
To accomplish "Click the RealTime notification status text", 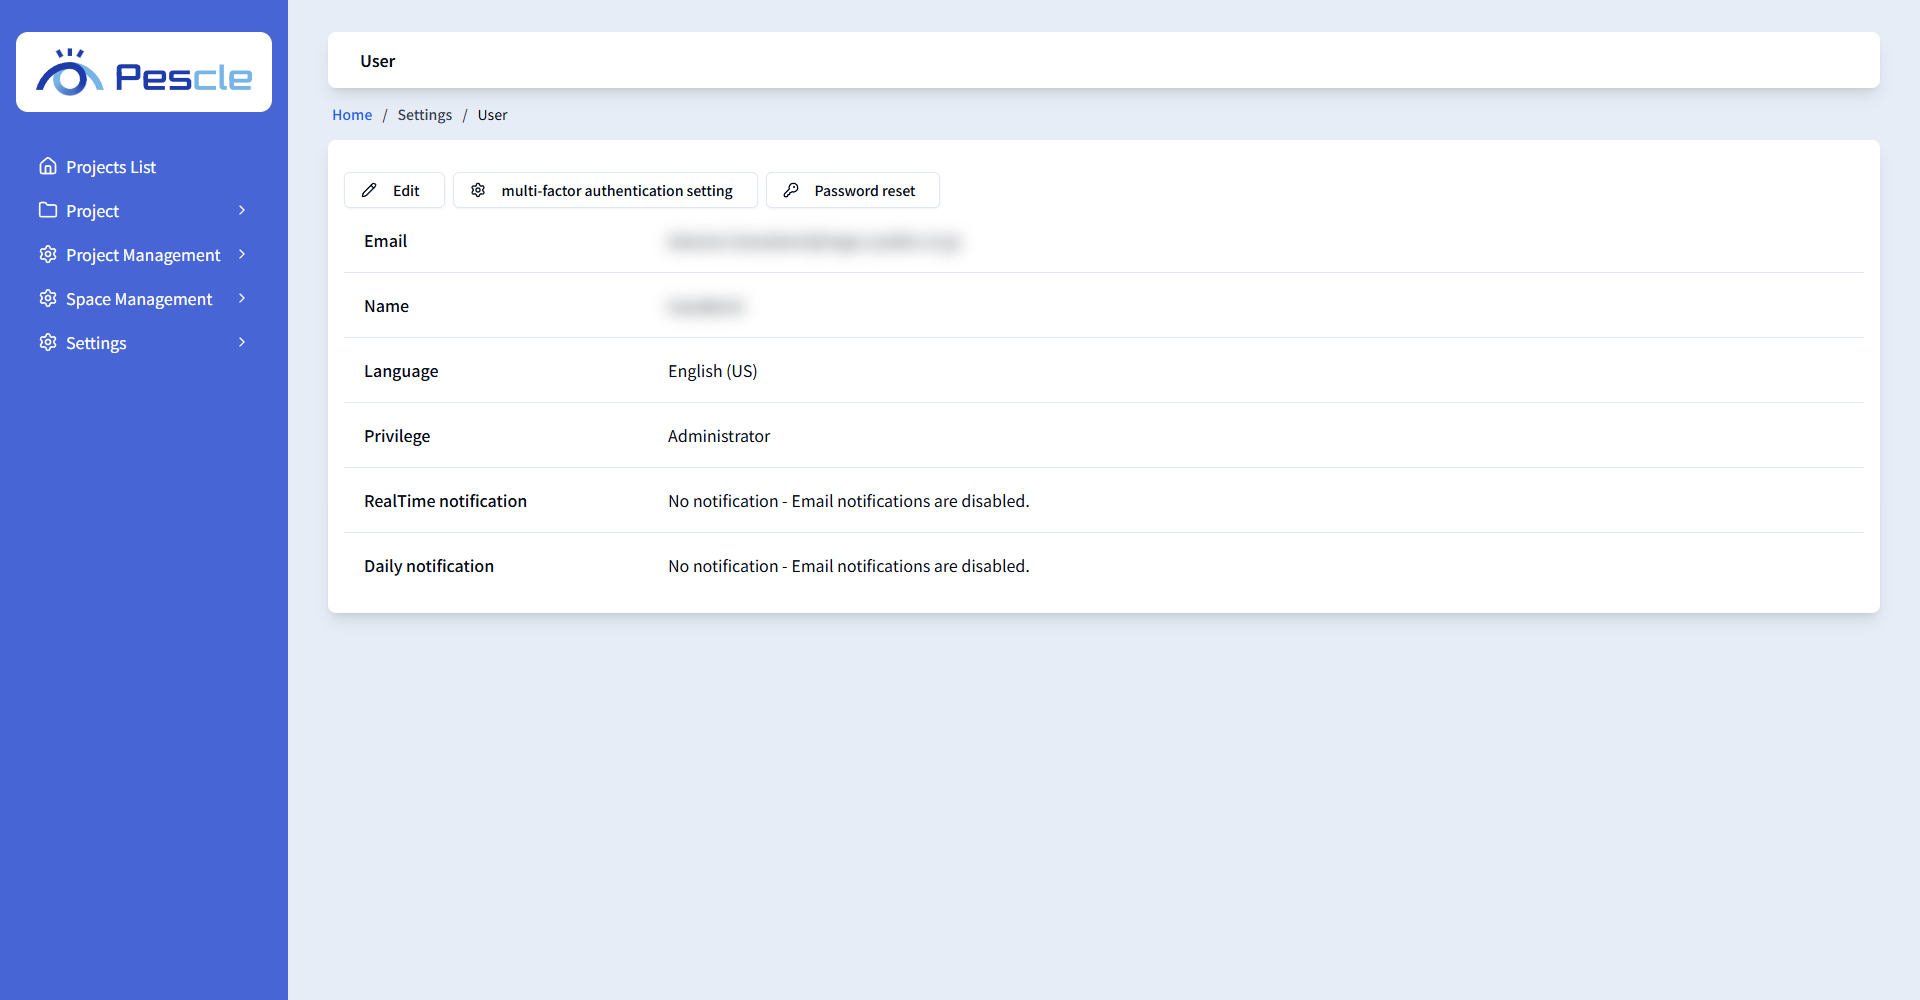I will [x=849, y=501].
